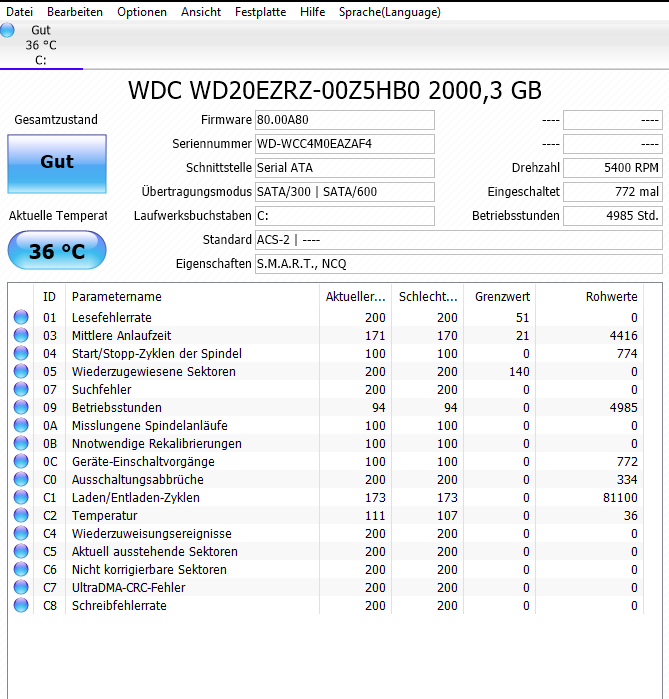Image resolution: width=669 pixels, height=699 pixels.
Task: Click the Laufwerksbuchstaben field C:
Action: [x=345, y=216]
